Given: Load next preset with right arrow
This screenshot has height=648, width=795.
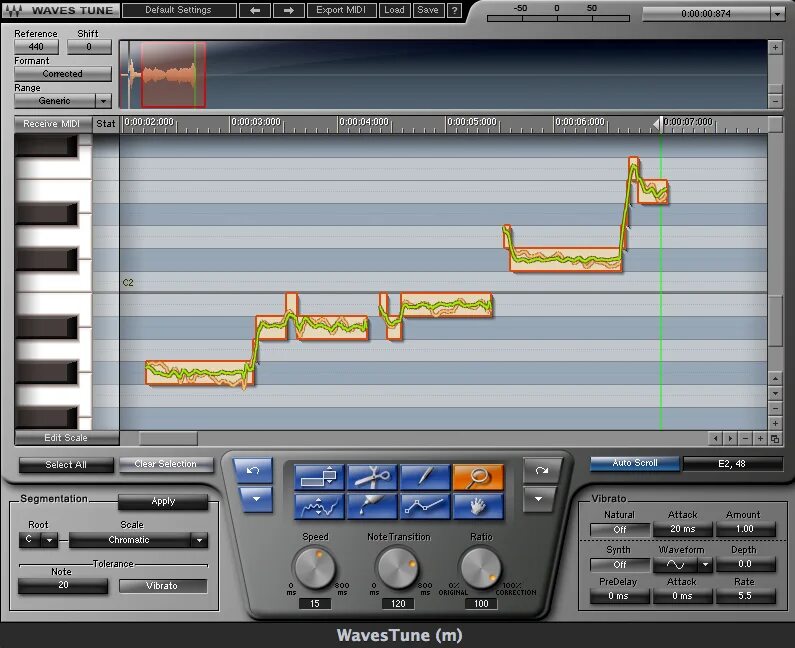Looking at the screenshot, I should (288, 10).
